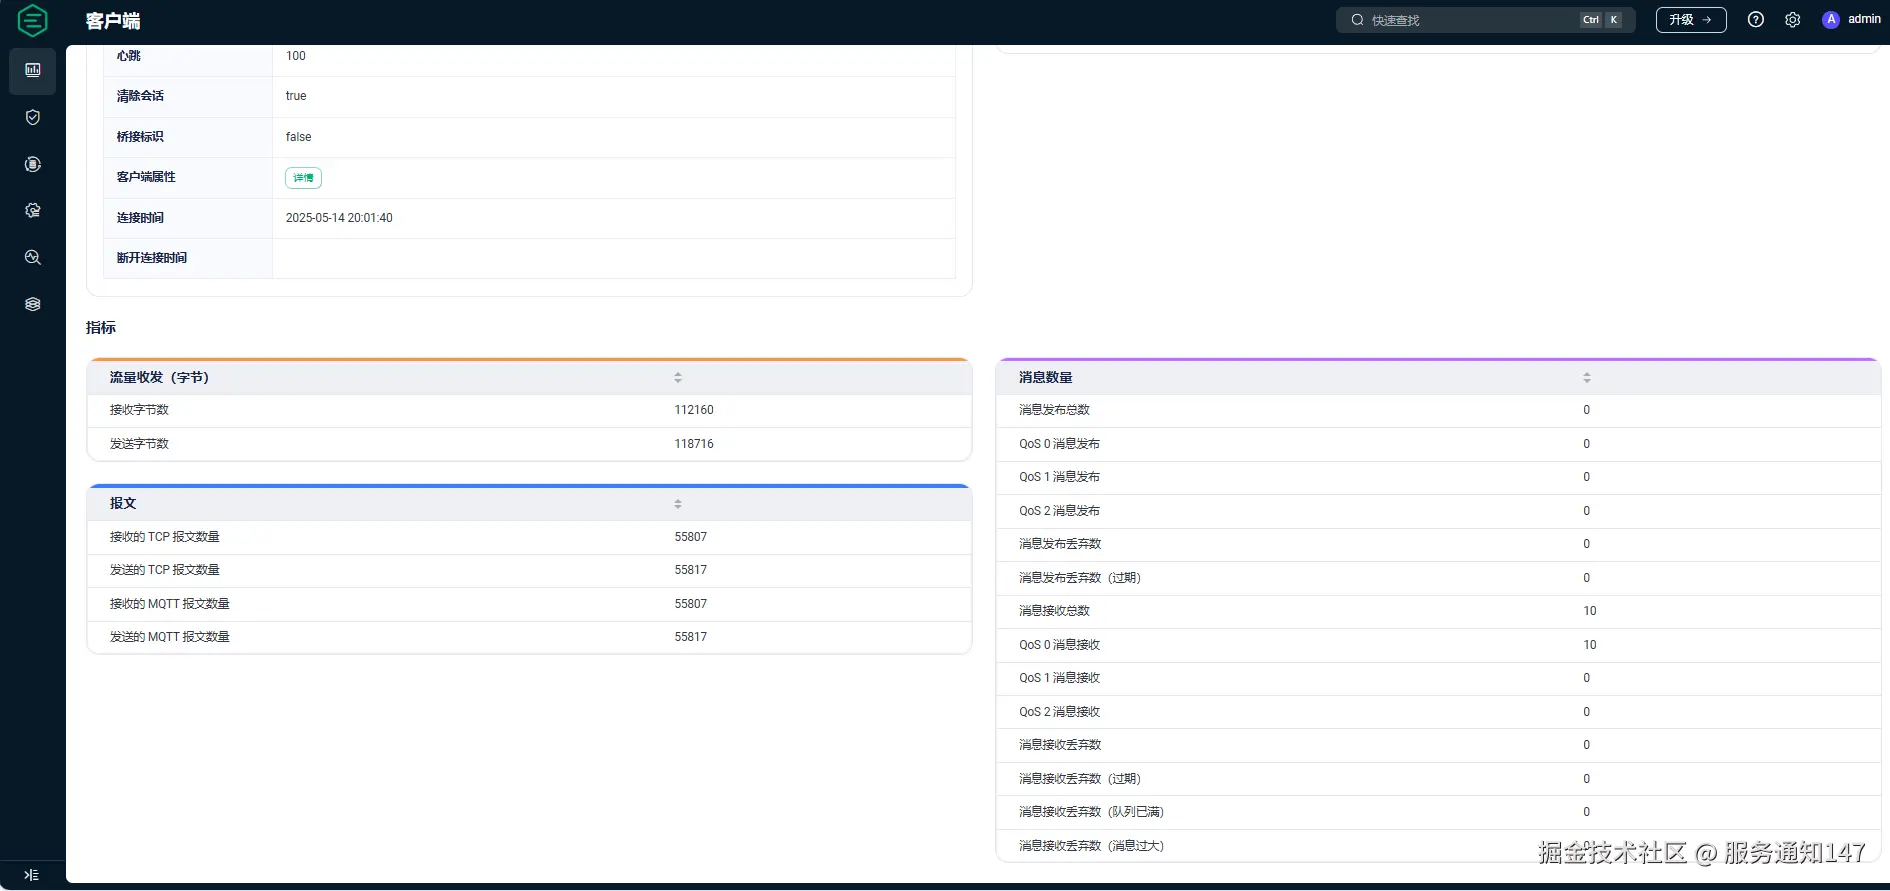The image size is (1890, 891).
Task: Click the quick search input field
Action: 1486,20
